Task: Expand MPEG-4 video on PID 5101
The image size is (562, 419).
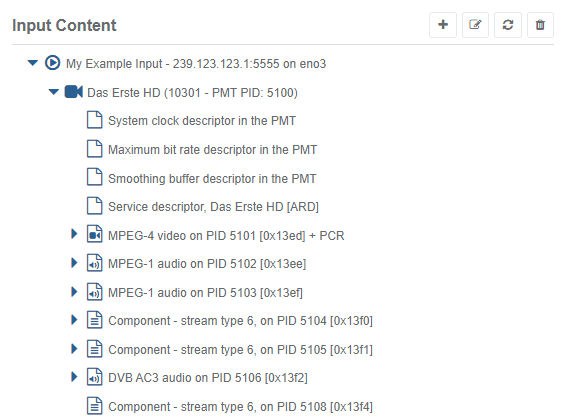Action: point(74,234)
